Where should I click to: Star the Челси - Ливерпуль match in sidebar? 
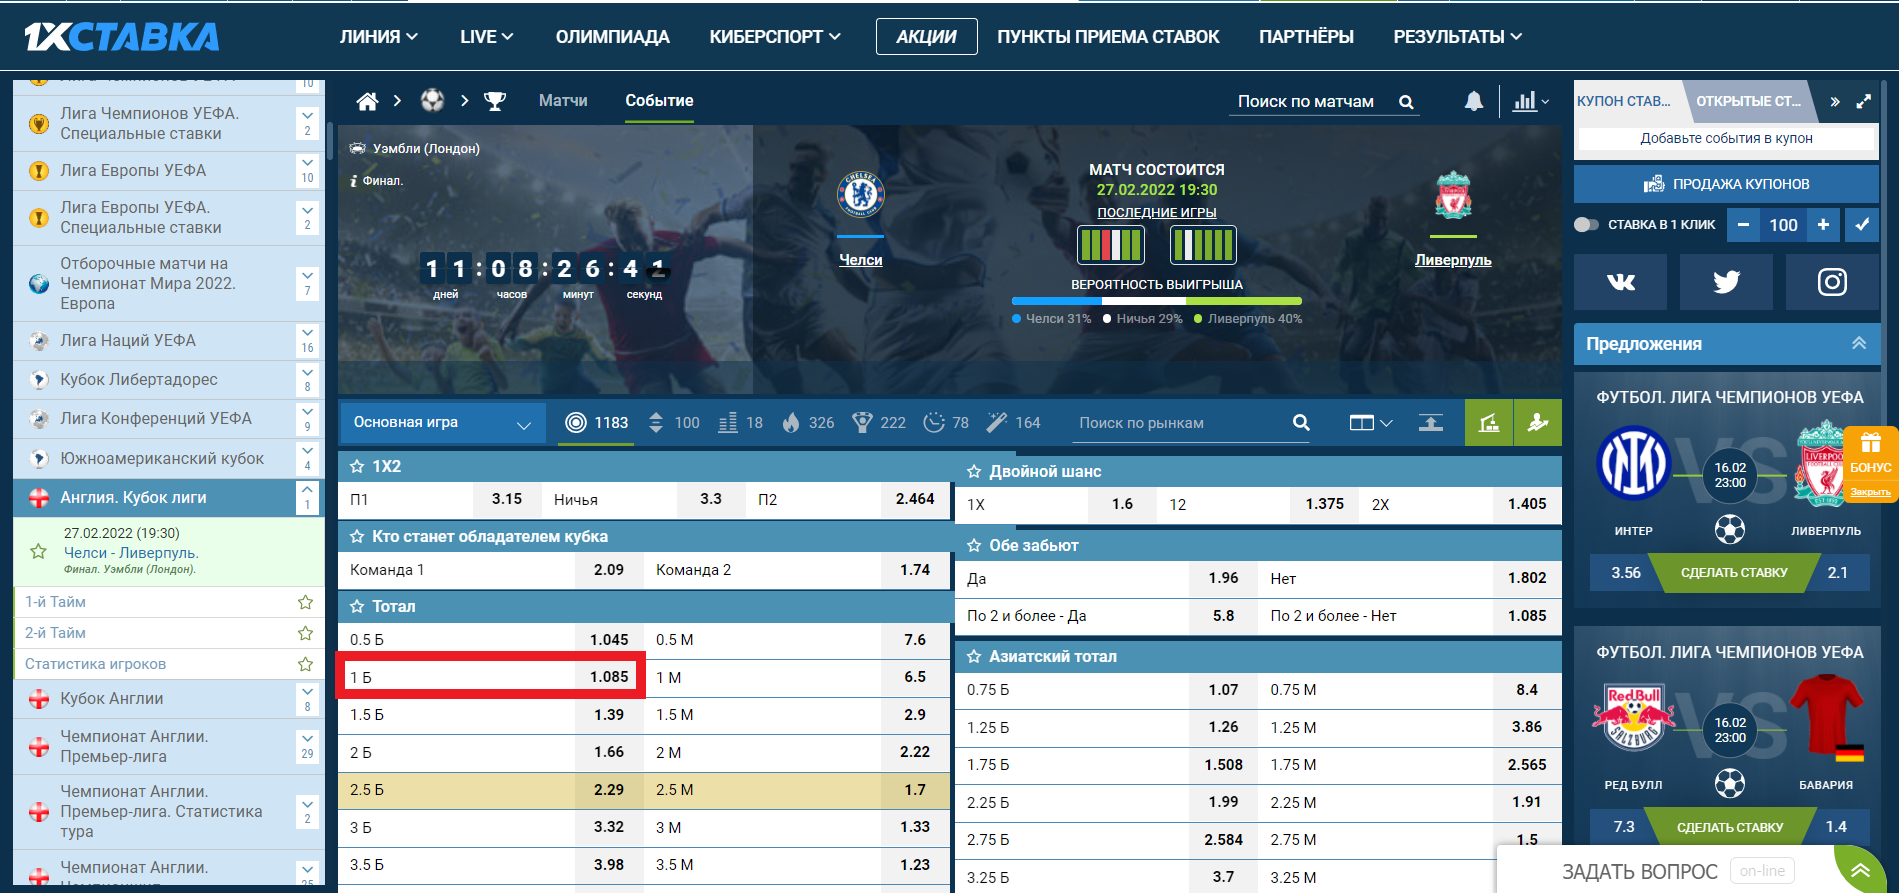[x=38, y=551]
